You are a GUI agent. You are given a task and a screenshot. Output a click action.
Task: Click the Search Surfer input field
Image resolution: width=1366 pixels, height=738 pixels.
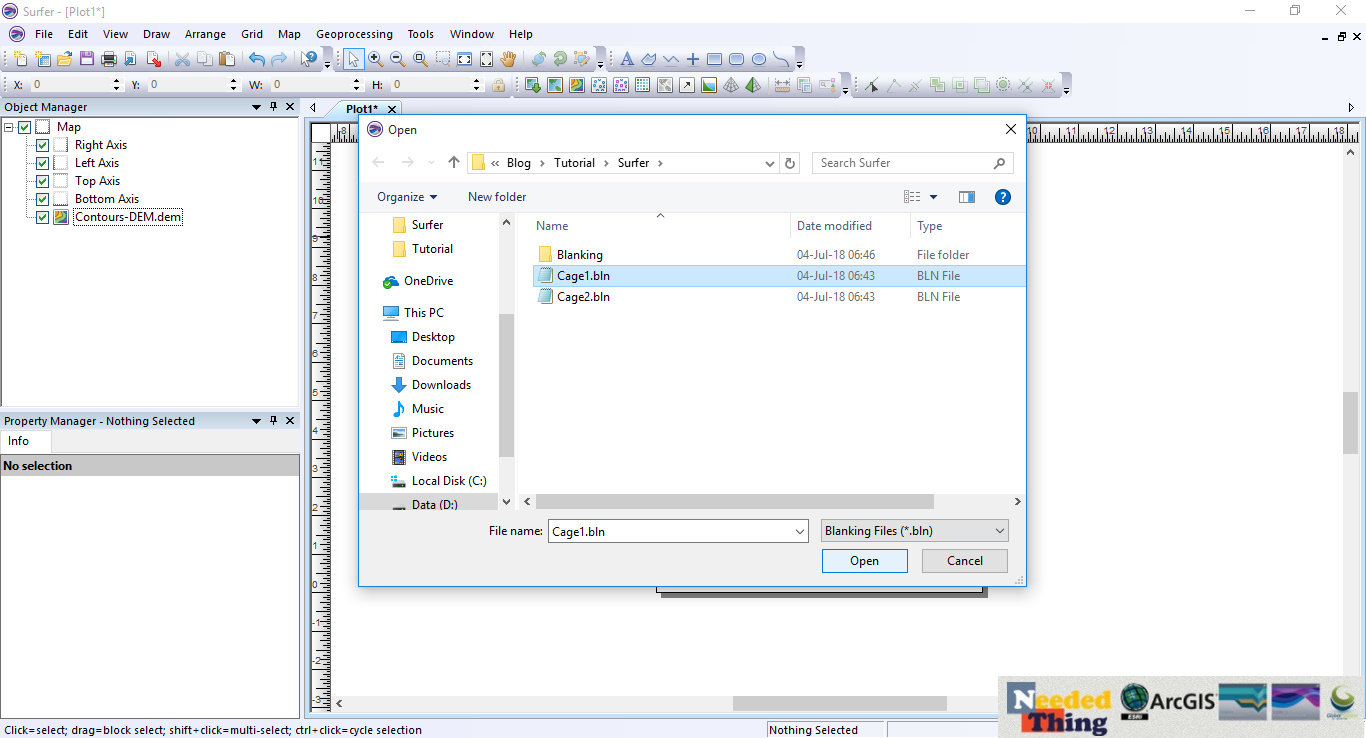[x=913, y=163]
